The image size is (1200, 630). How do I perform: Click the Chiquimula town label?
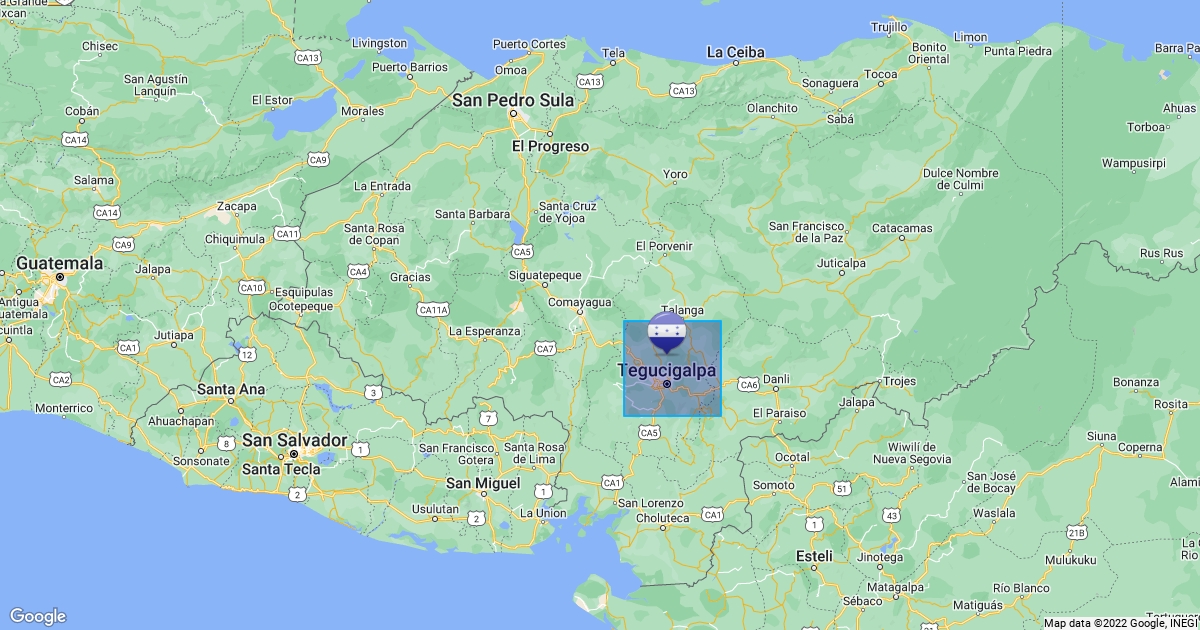pos(235,239)
